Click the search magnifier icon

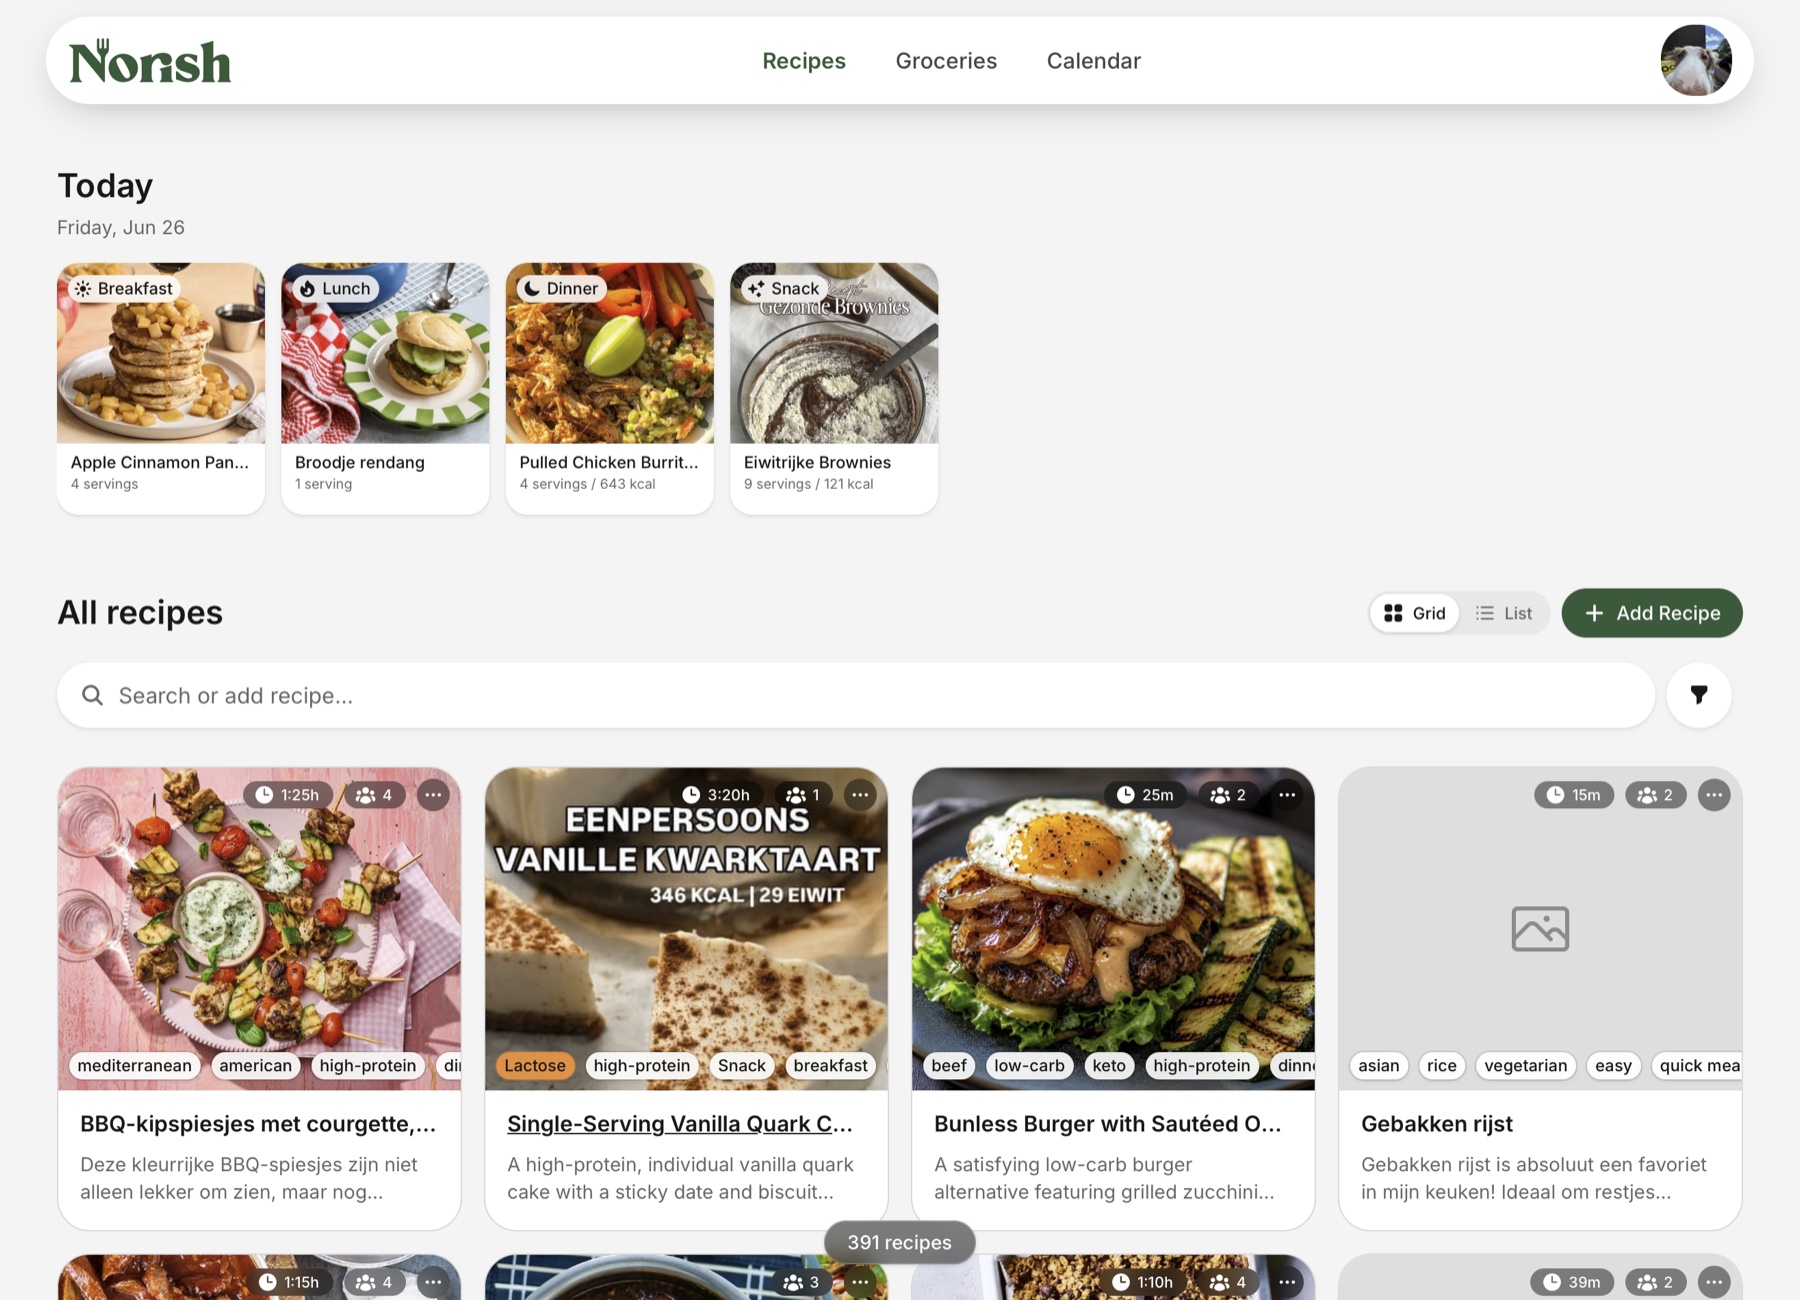pos(92,695)
